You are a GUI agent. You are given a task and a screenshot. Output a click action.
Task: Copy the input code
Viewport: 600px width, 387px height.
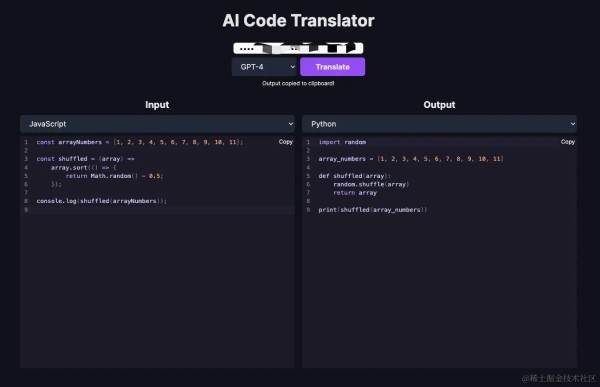click(285, 142)
